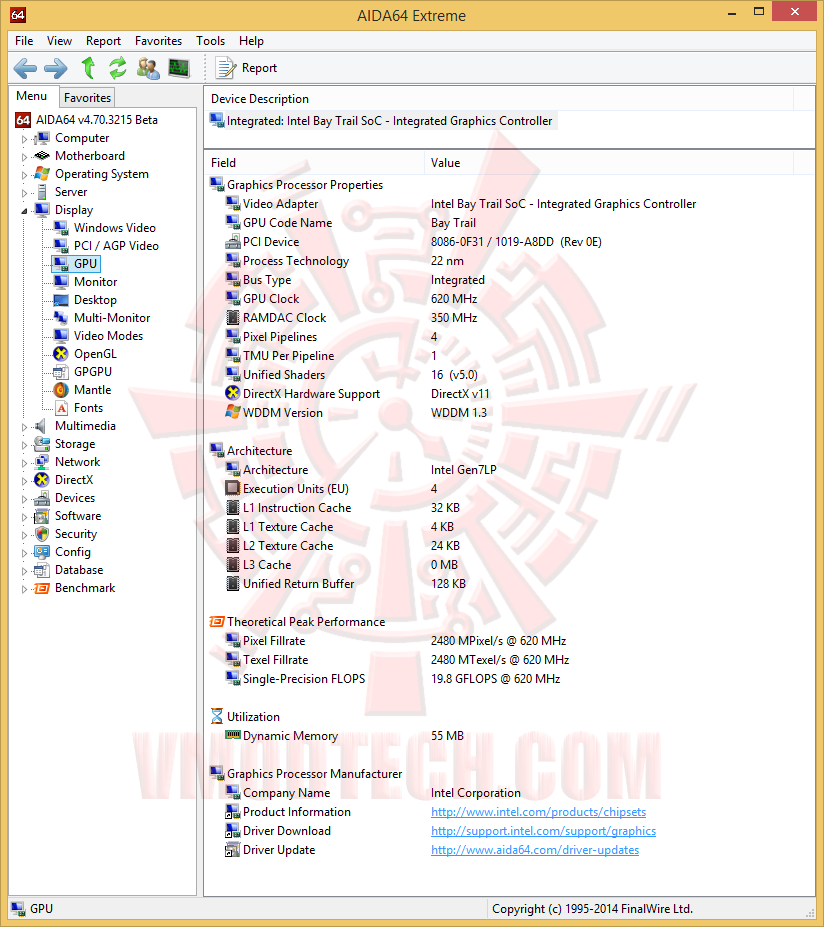Open the Report menu
The height and width of the screenshot is (927, 824).
click(103, 41)
